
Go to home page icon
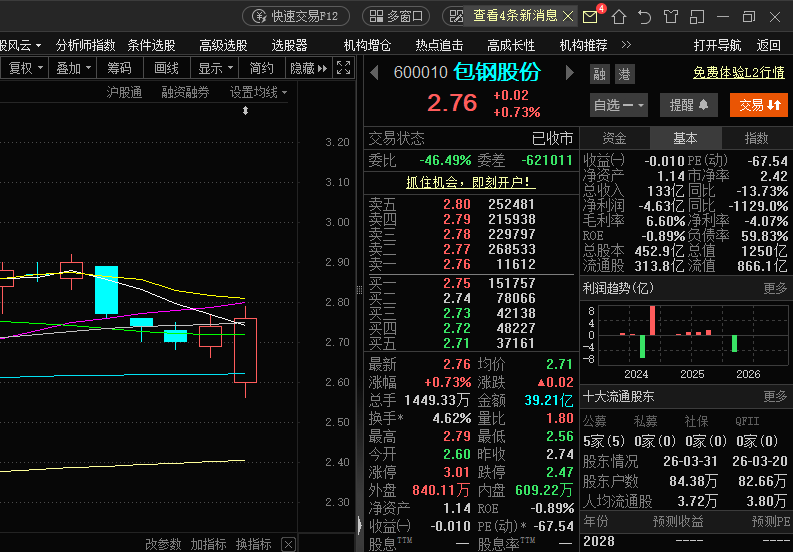[x=619, y=17]
